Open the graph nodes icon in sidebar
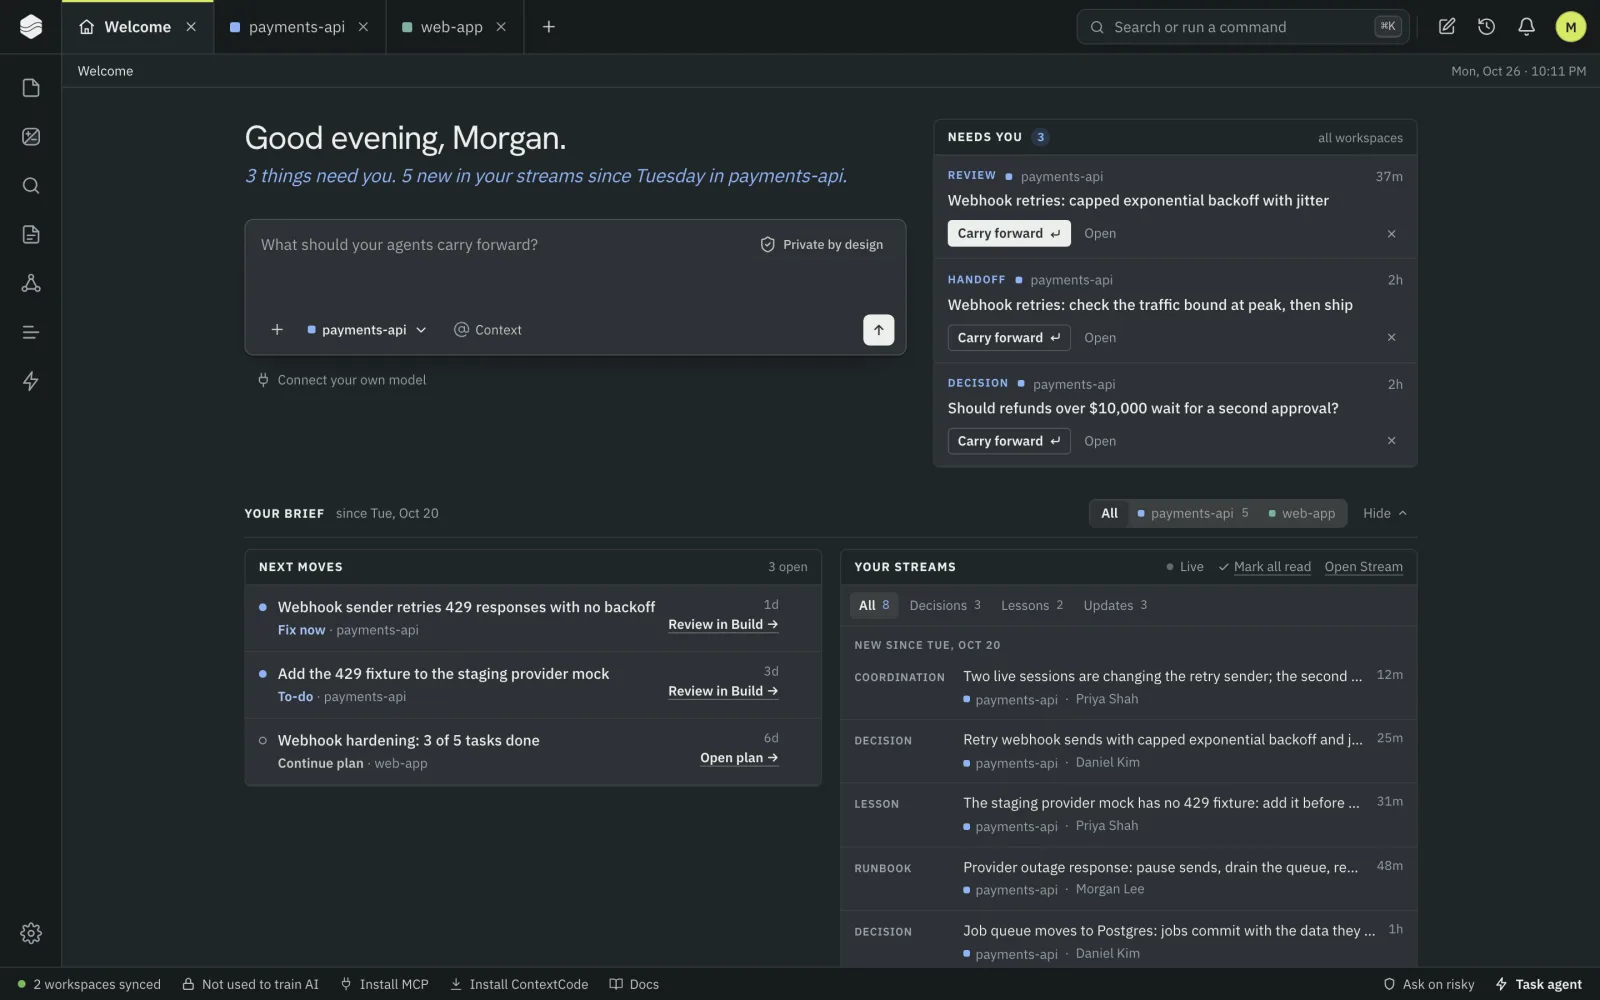Viewport: 1600px width, 1000px height. click(x=31, y=283)
